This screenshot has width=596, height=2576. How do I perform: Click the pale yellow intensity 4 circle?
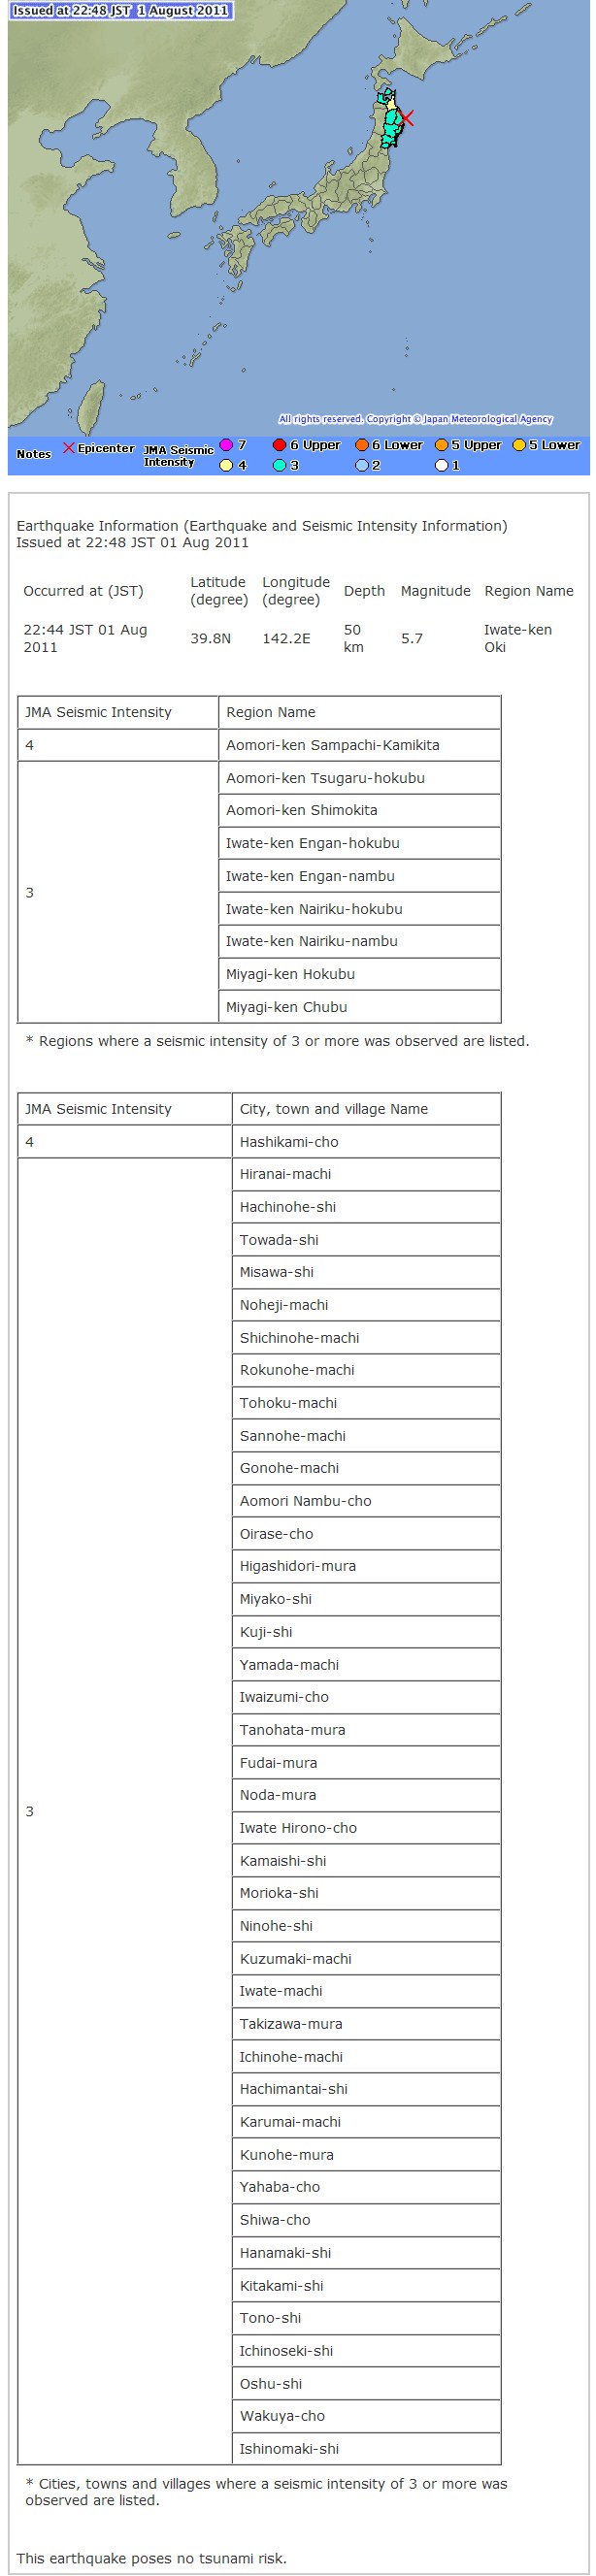coord(226,465)
